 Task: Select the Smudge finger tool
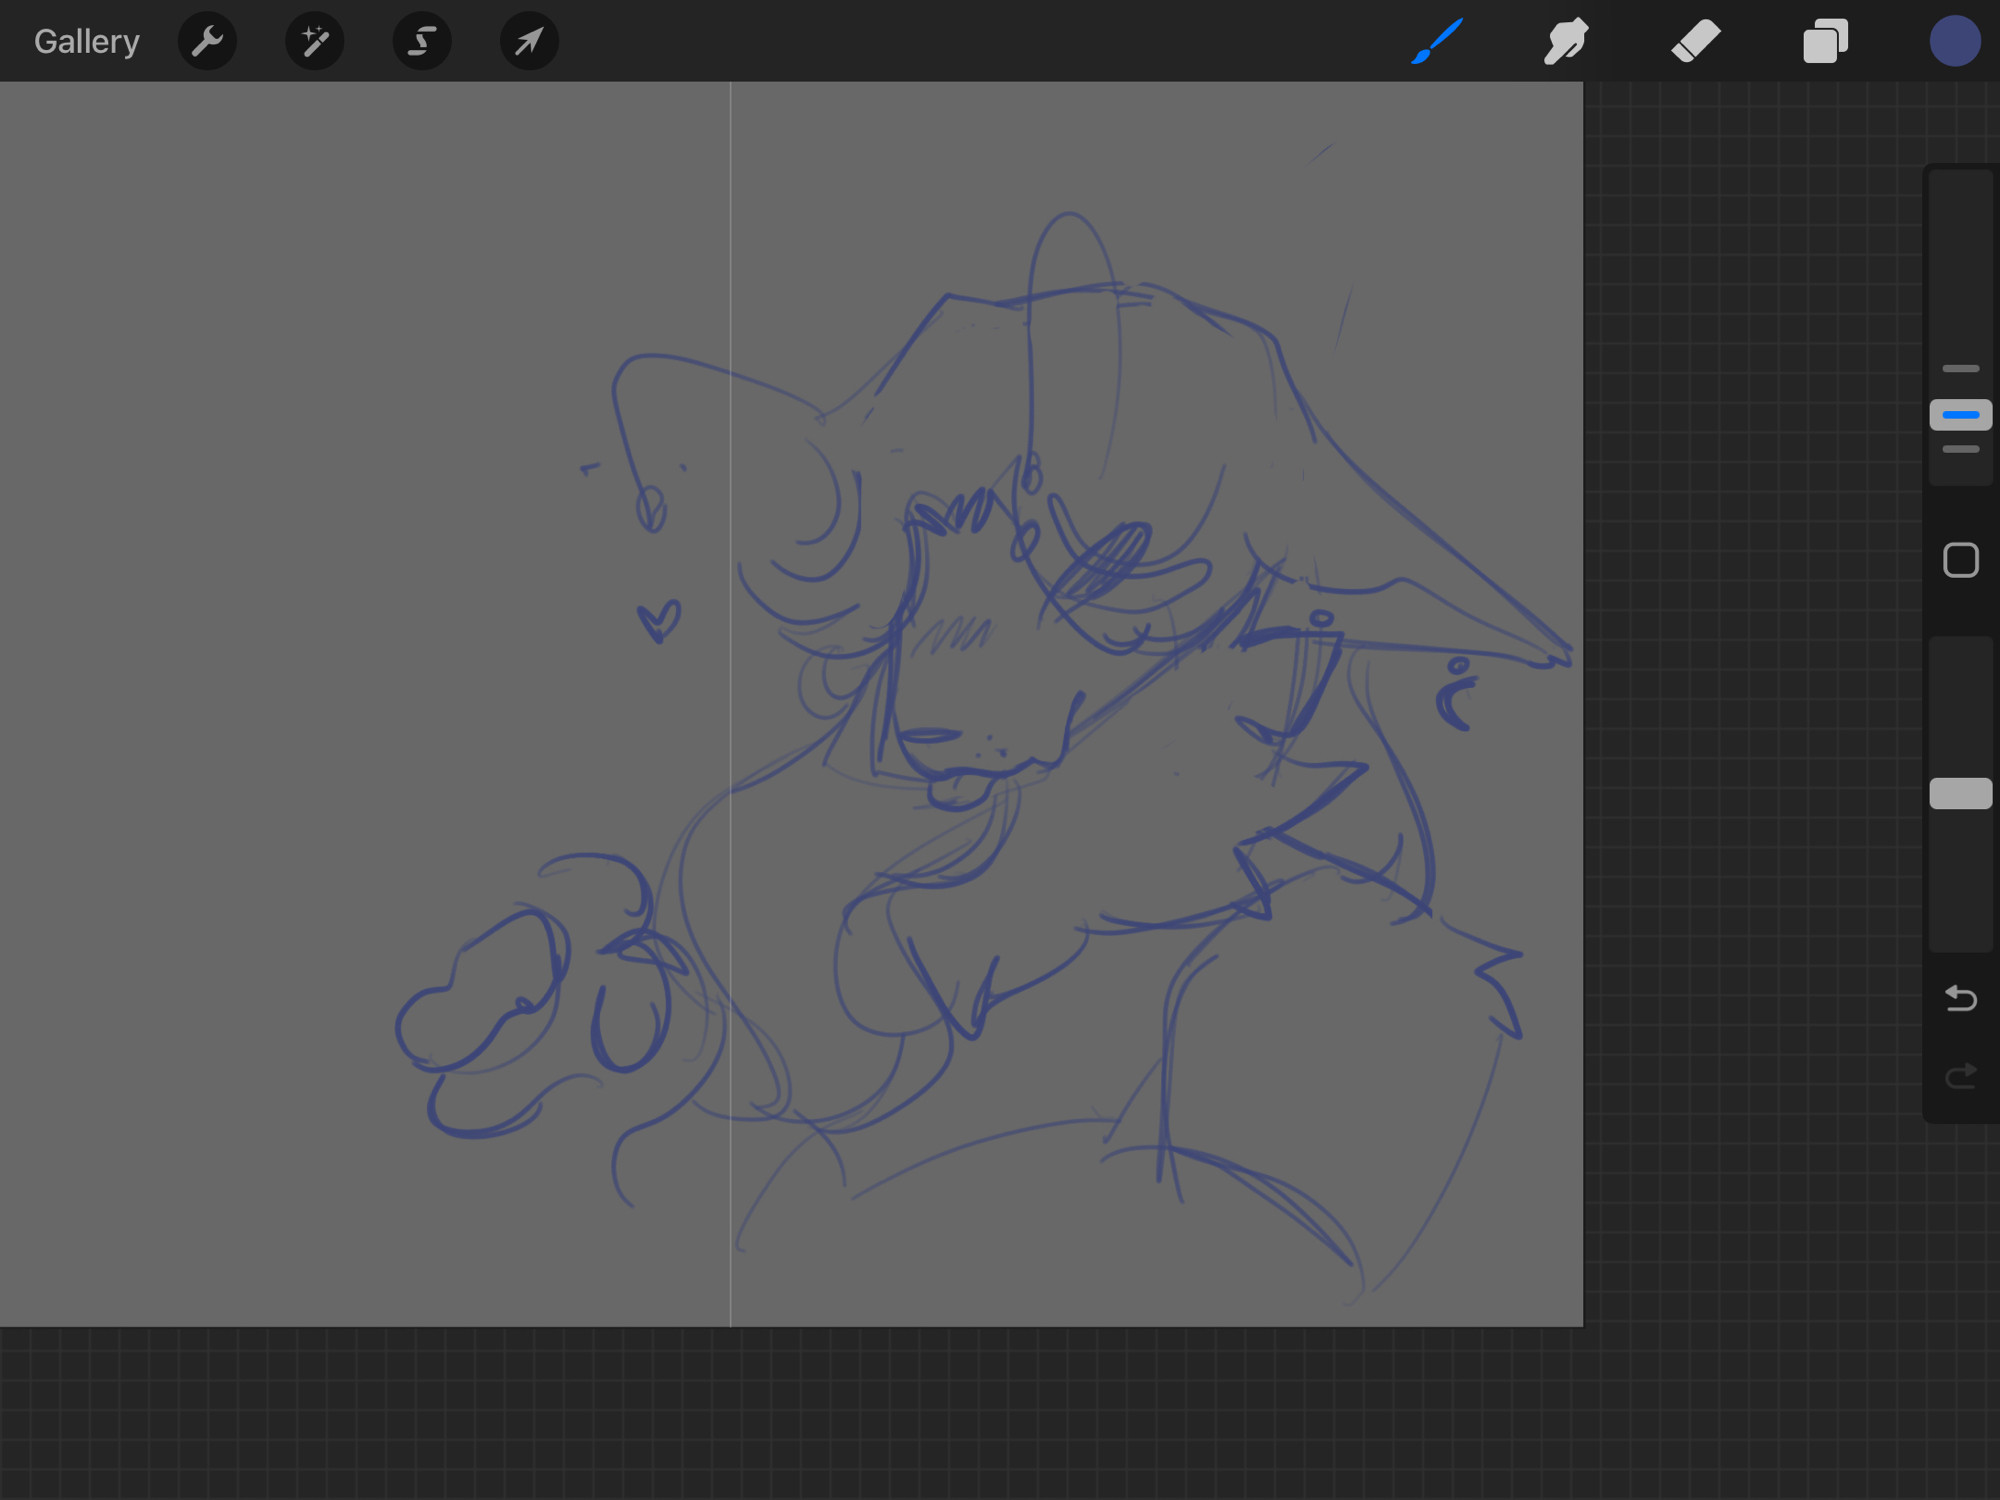coord(1566,41)
